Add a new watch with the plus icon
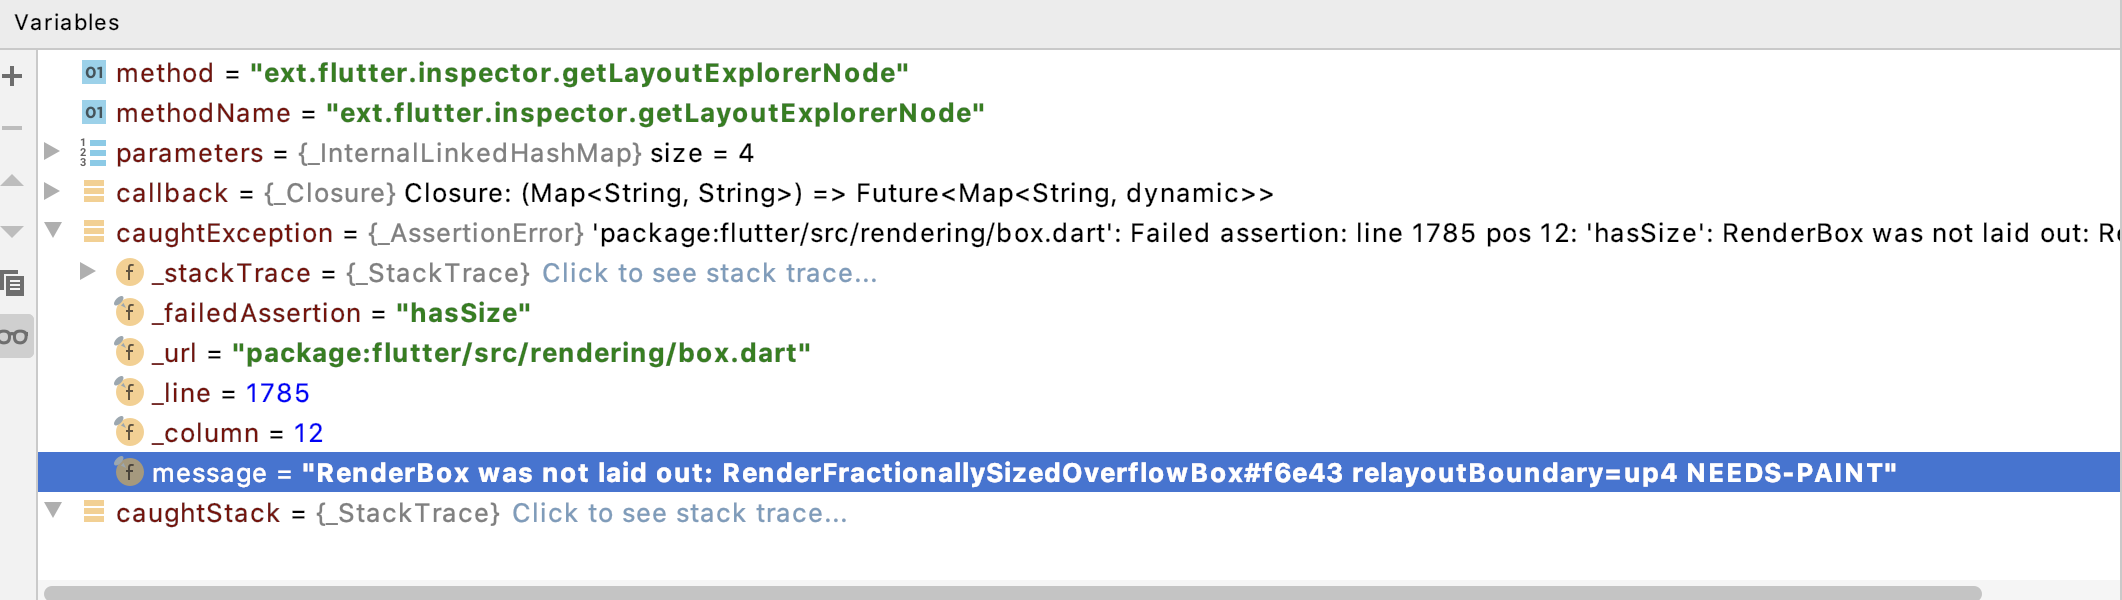The width and height of the screenshot is (2122, 600). 13,75
